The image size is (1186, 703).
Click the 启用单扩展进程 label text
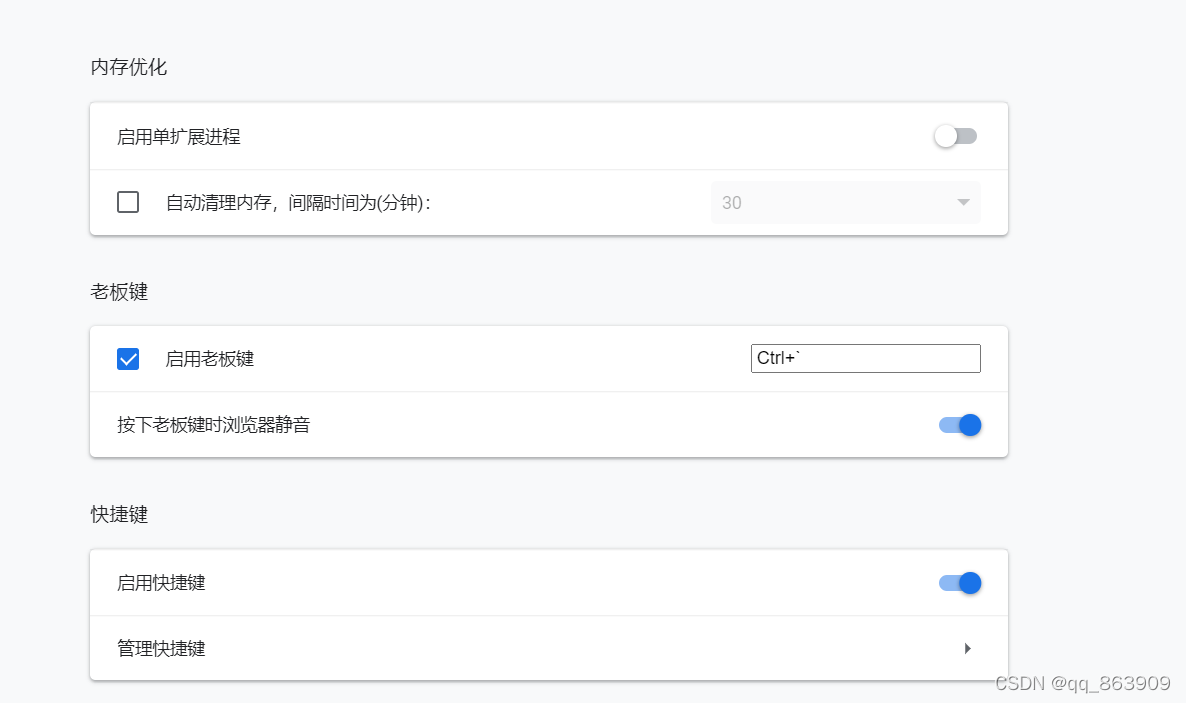pyautogui.click(x=179, y=137)
